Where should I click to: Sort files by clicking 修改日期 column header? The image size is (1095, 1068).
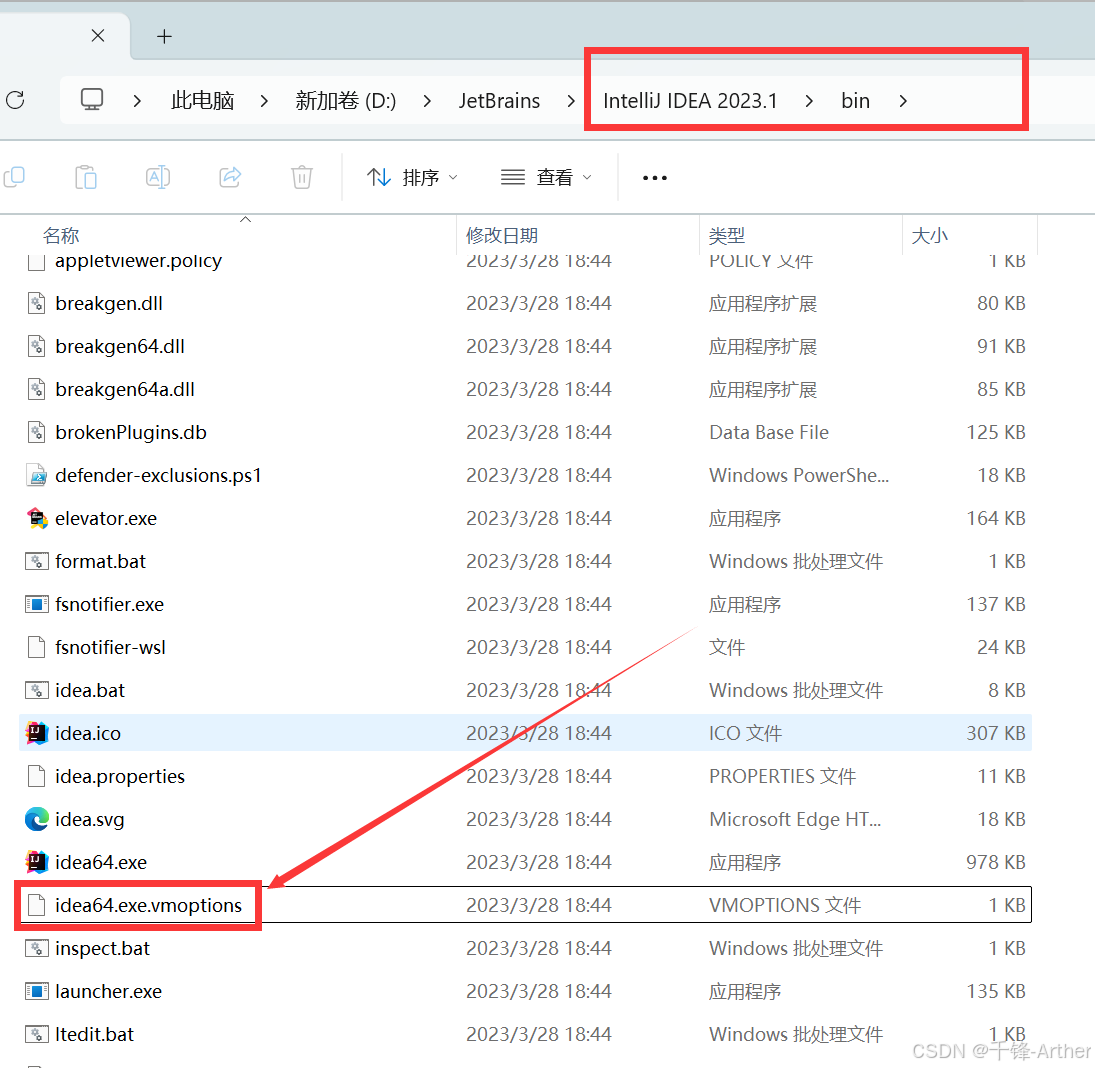501,234
